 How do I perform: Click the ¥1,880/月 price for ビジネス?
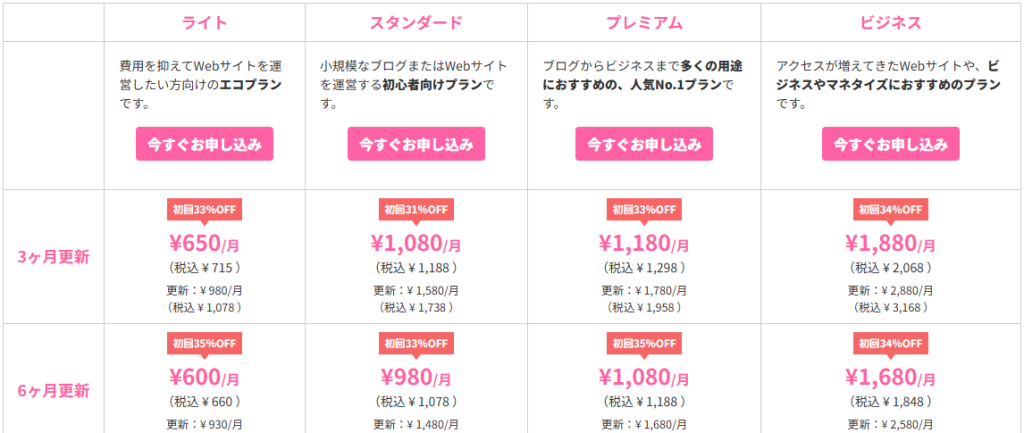(891, 244)
